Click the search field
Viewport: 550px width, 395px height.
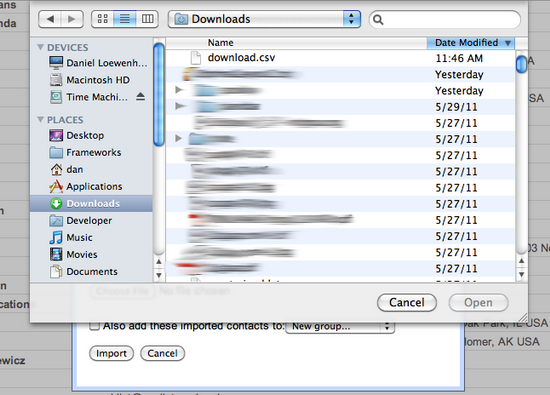(x=445, y=19)
